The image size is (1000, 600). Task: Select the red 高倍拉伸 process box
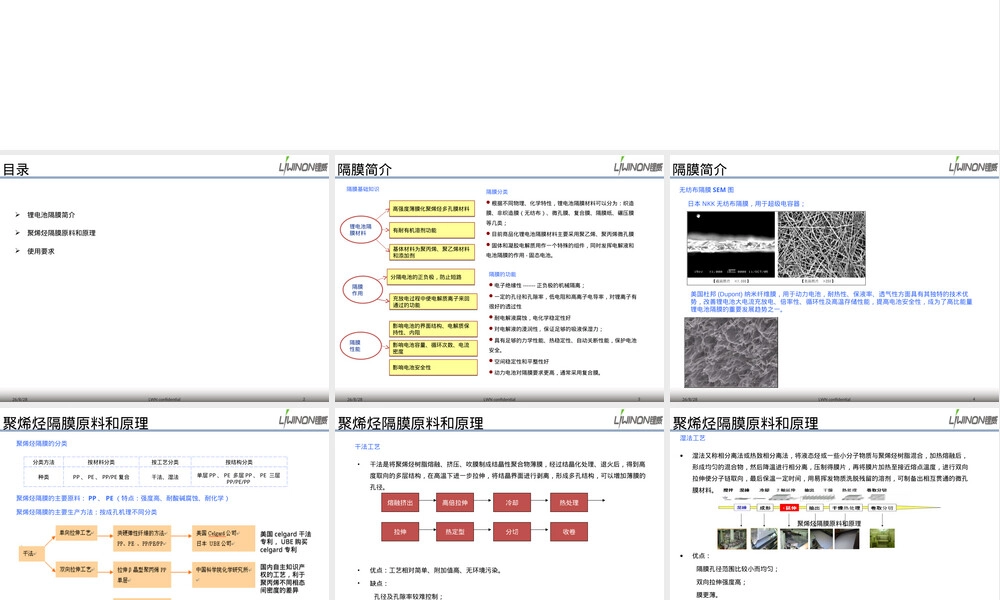click(455, 502)
